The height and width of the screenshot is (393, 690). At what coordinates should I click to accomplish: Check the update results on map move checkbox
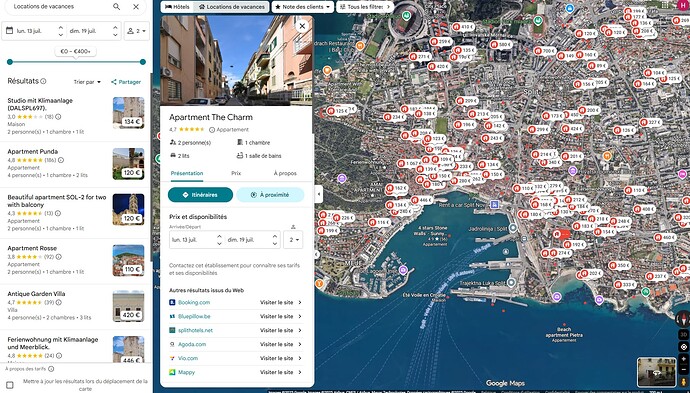tap(10, 385)
